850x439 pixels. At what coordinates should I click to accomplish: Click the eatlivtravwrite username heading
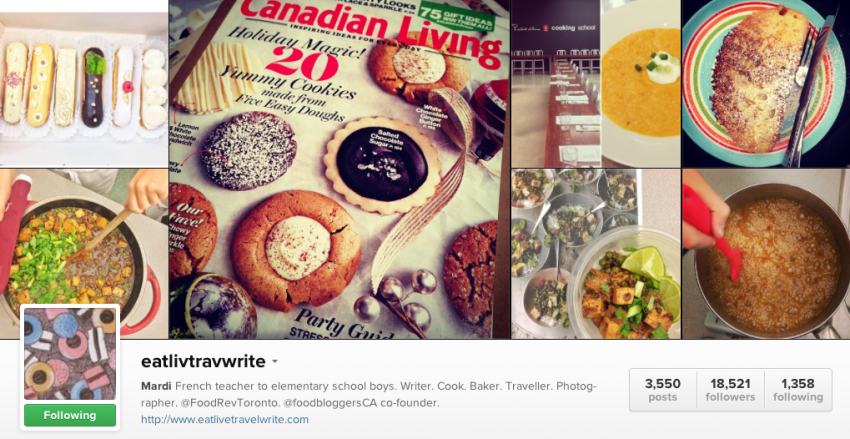tap(203, 361)
